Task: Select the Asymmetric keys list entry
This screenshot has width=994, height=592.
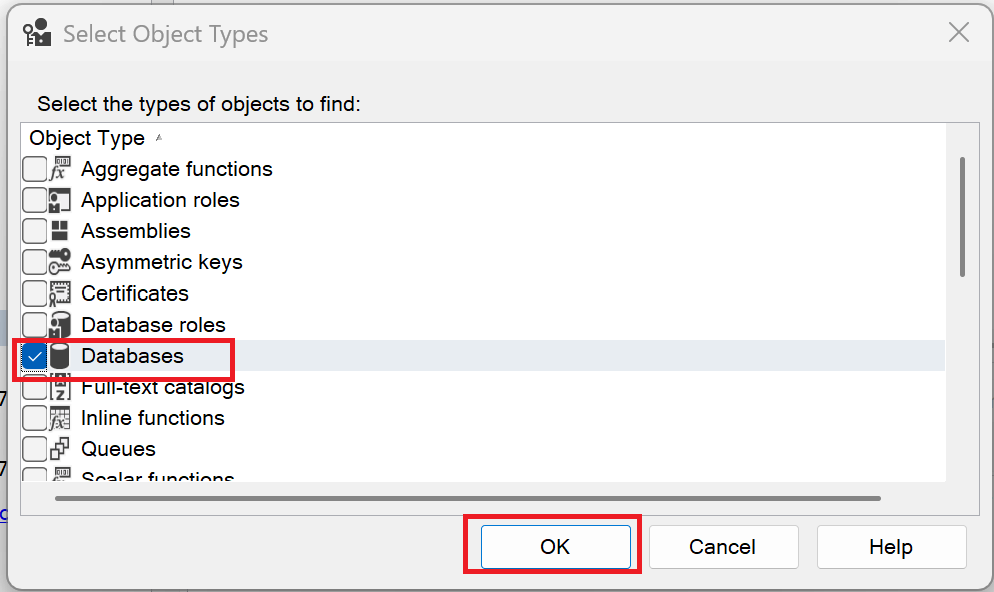Action: coord(162,262)
